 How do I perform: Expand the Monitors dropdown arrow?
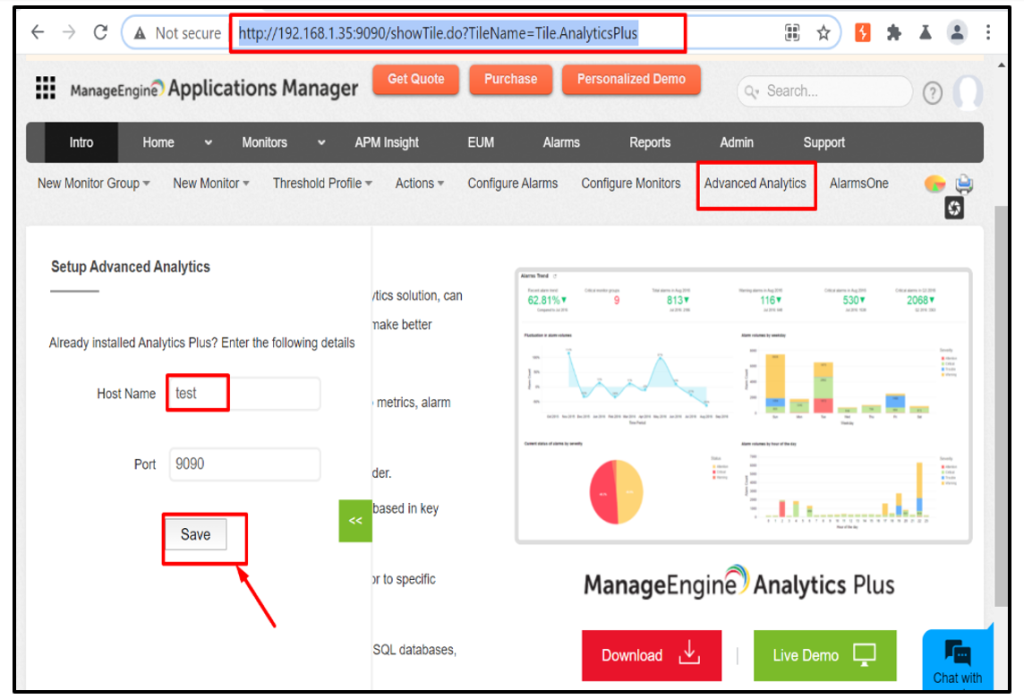coord(321,142)
